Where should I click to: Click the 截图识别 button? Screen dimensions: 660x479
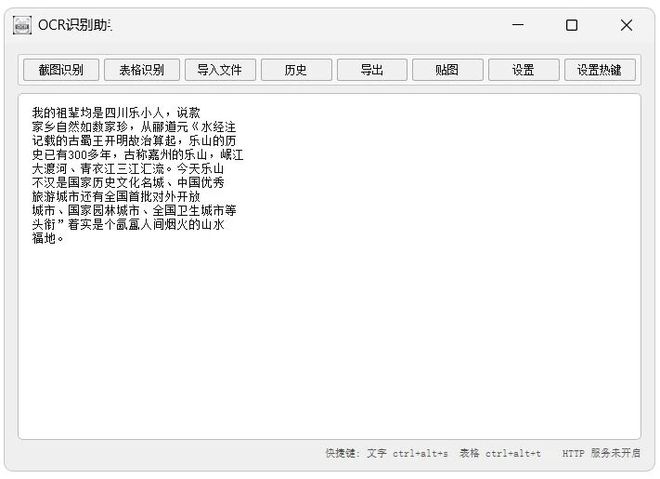61,70
